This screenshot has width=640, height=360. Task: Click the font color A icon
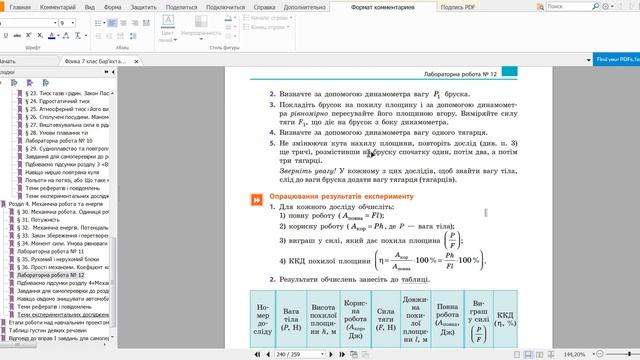point(51,36)
